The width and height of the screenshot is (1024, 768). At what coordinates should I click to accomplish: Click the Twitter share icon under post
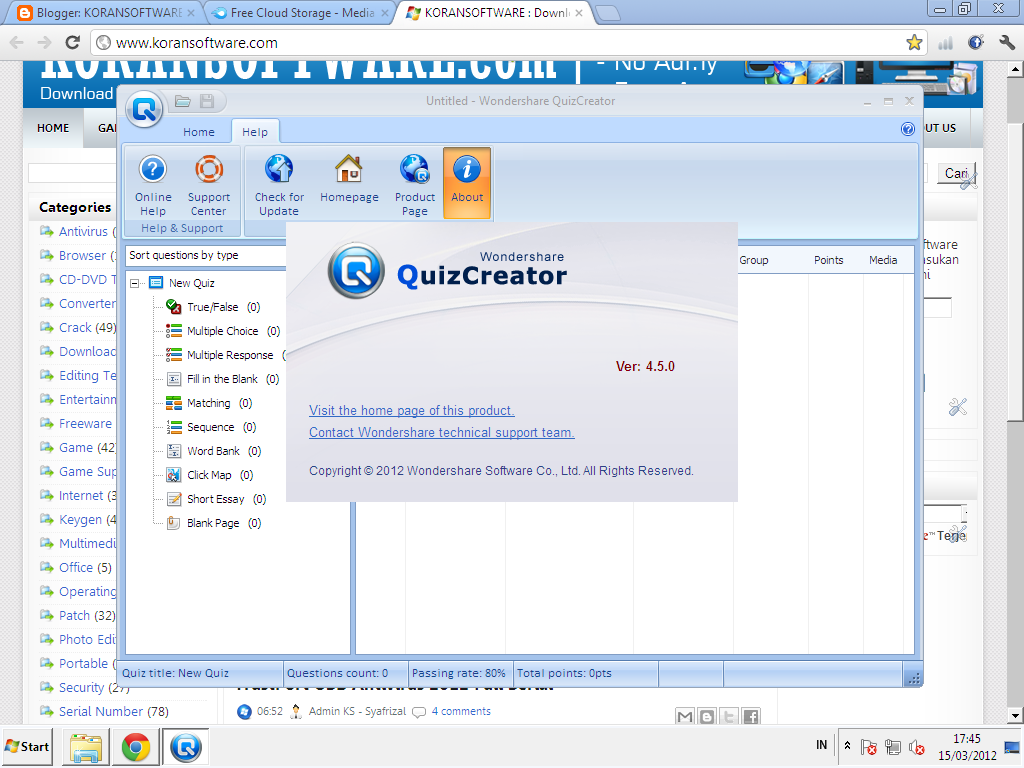click(729, 716)
